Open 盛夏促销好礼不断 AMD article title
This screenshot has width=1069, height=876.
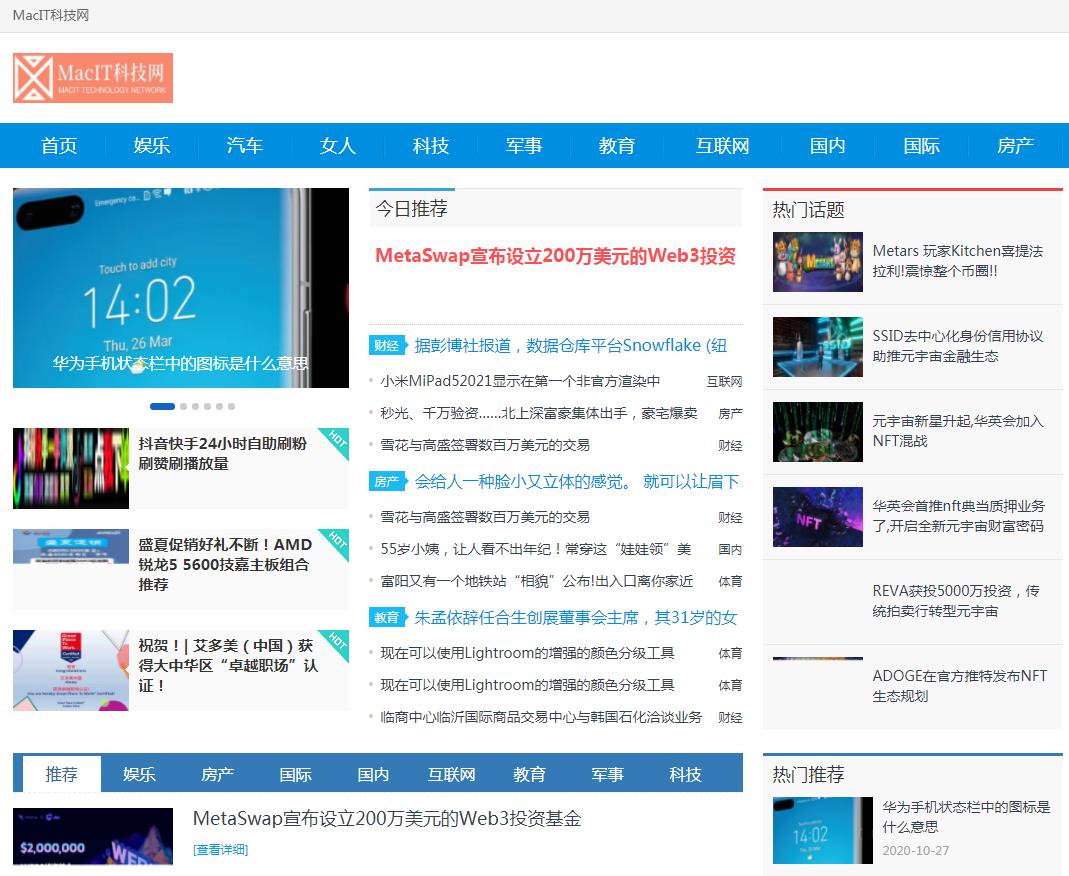(226, 564)
